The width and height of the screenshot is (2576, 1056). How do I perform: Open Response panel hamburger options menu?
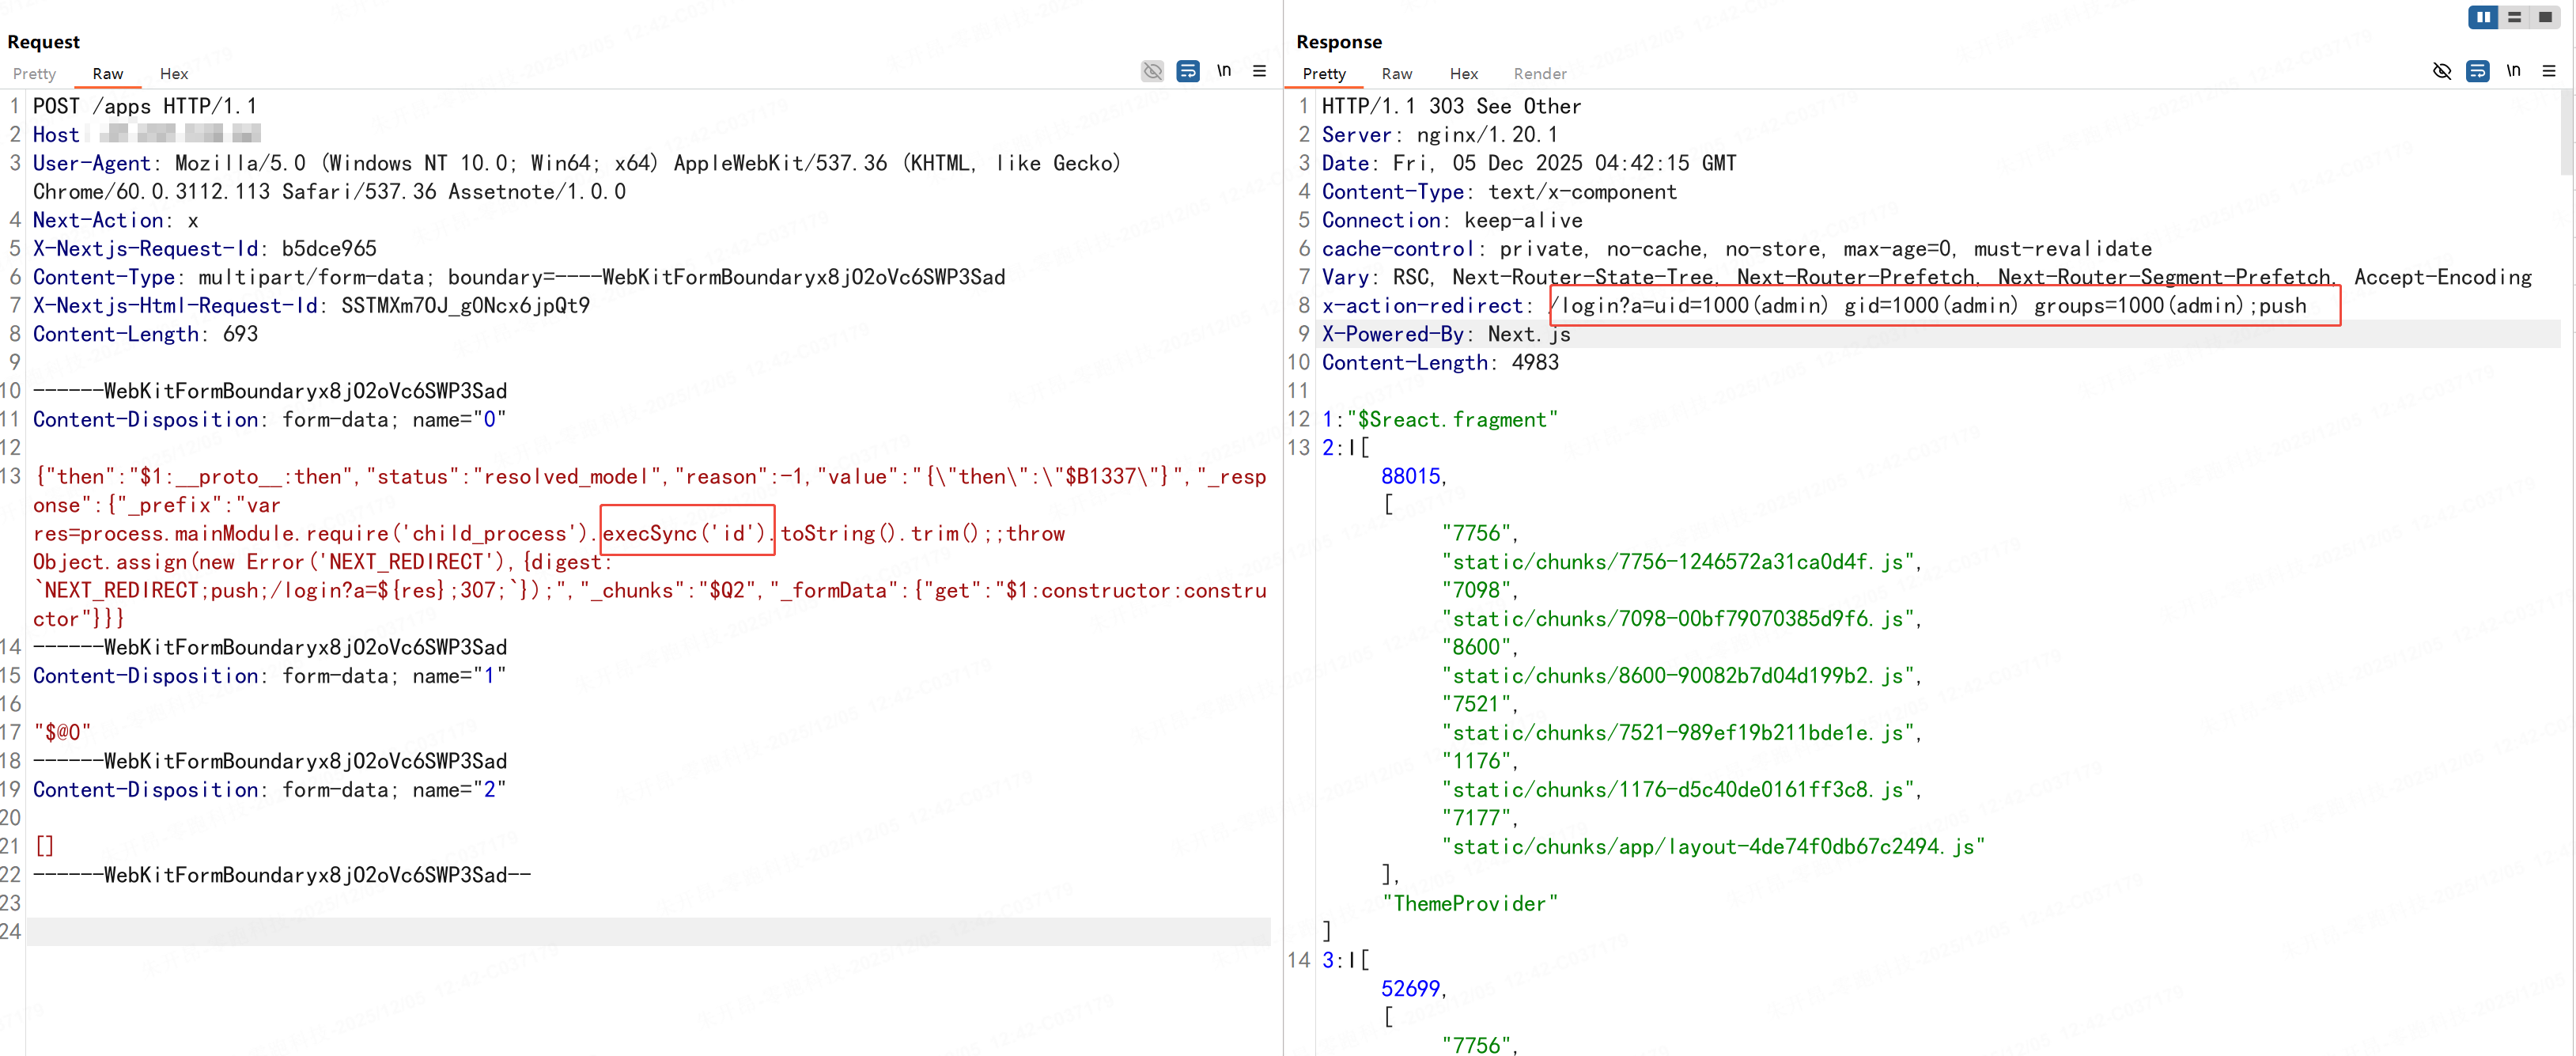(2548, 71)
